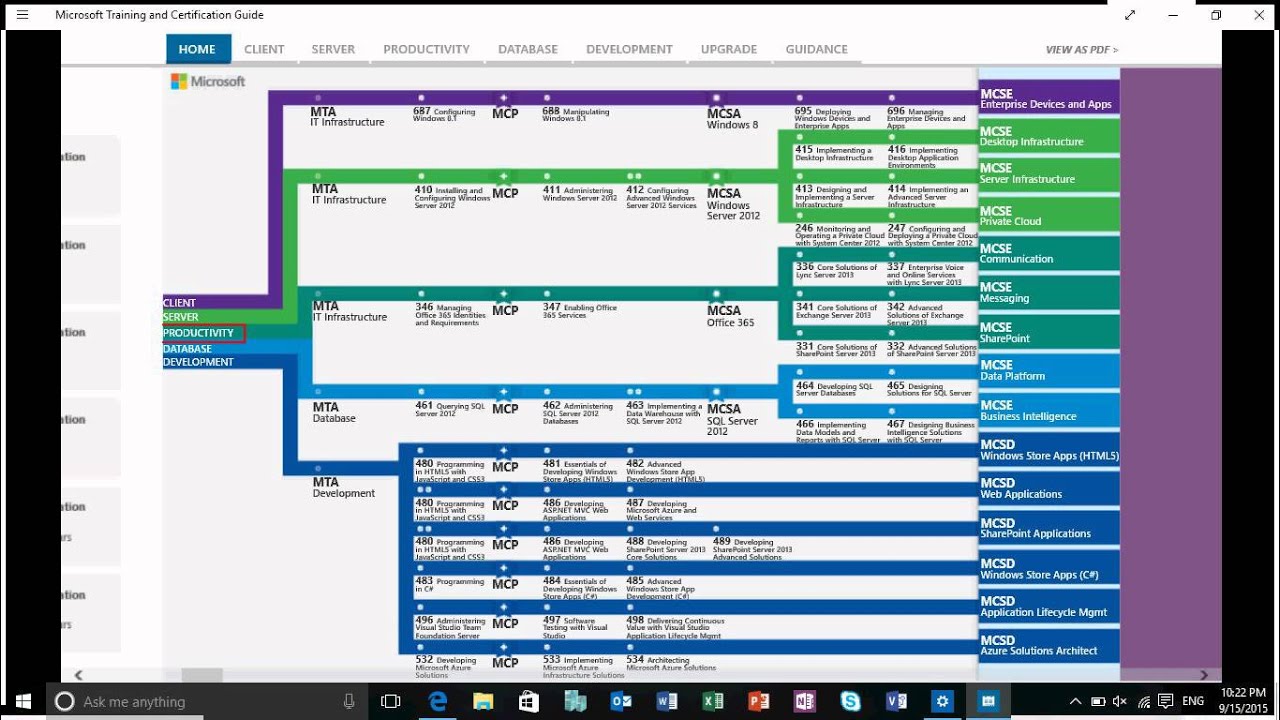Click the VIEW AS PDF link
1280x720 pixels.
coord(1082,49)
